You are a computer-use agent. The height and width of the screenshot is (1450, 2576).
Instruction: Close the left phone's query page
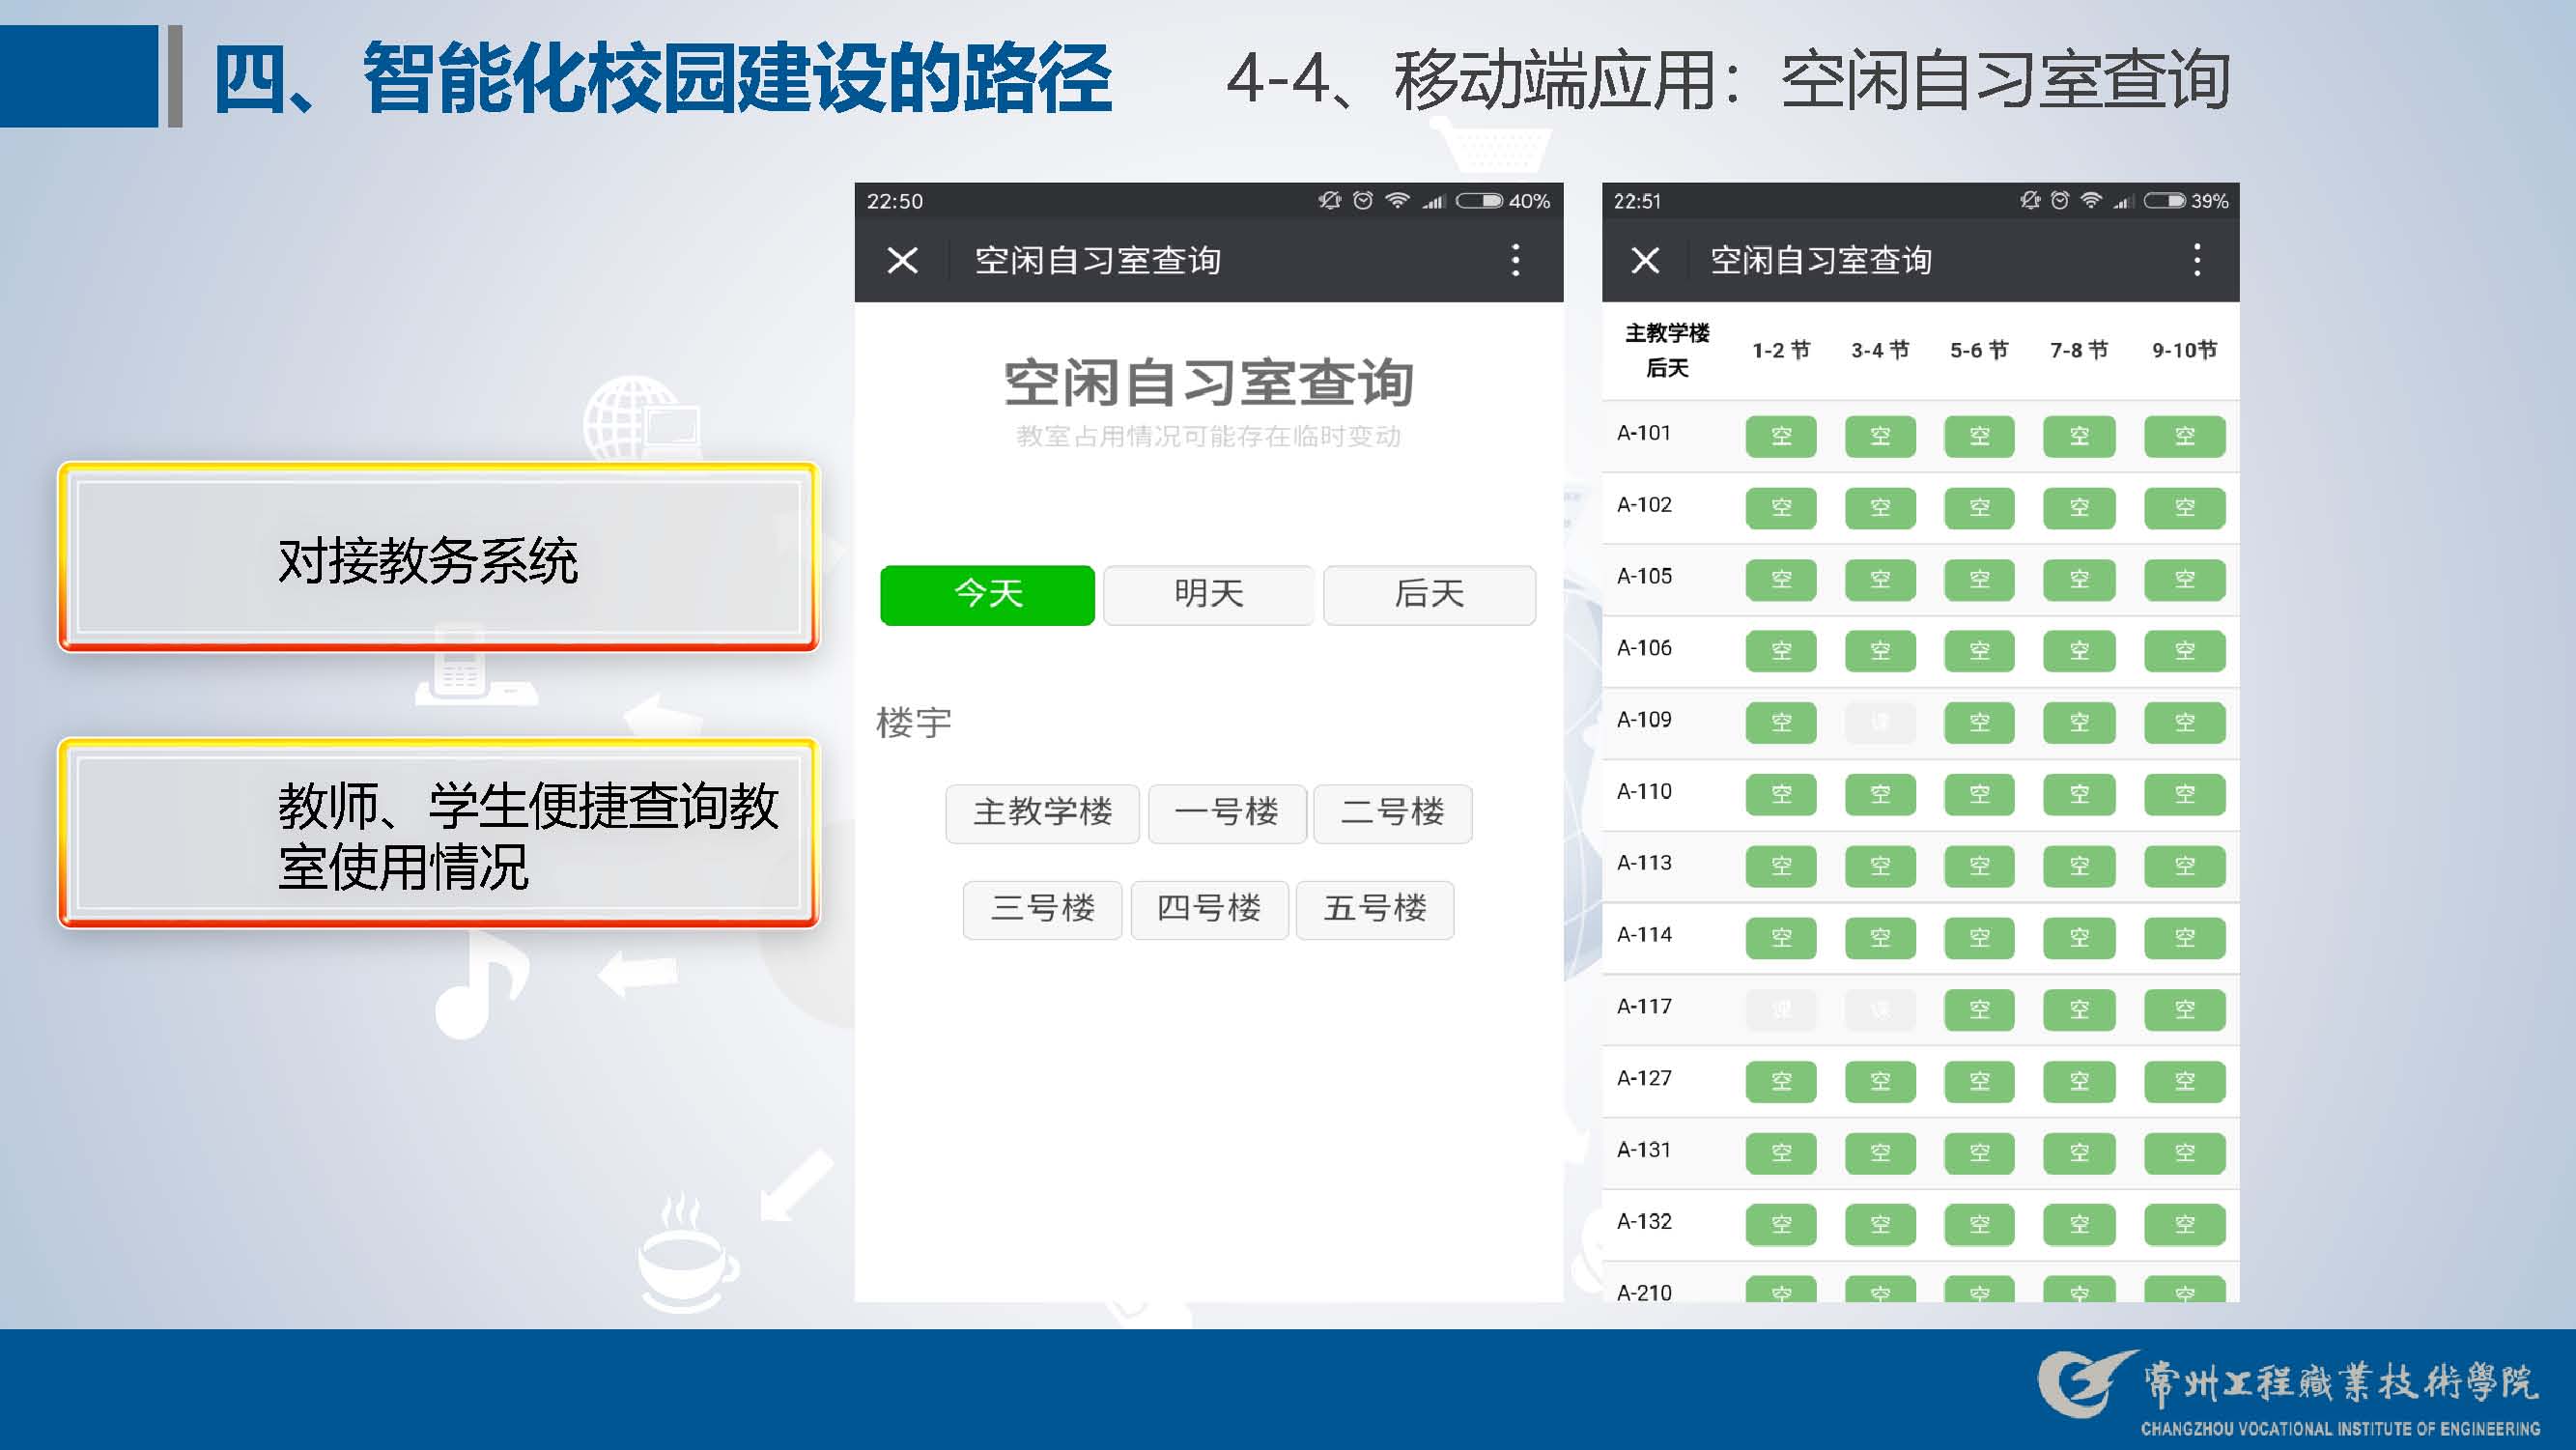point(902,260)
